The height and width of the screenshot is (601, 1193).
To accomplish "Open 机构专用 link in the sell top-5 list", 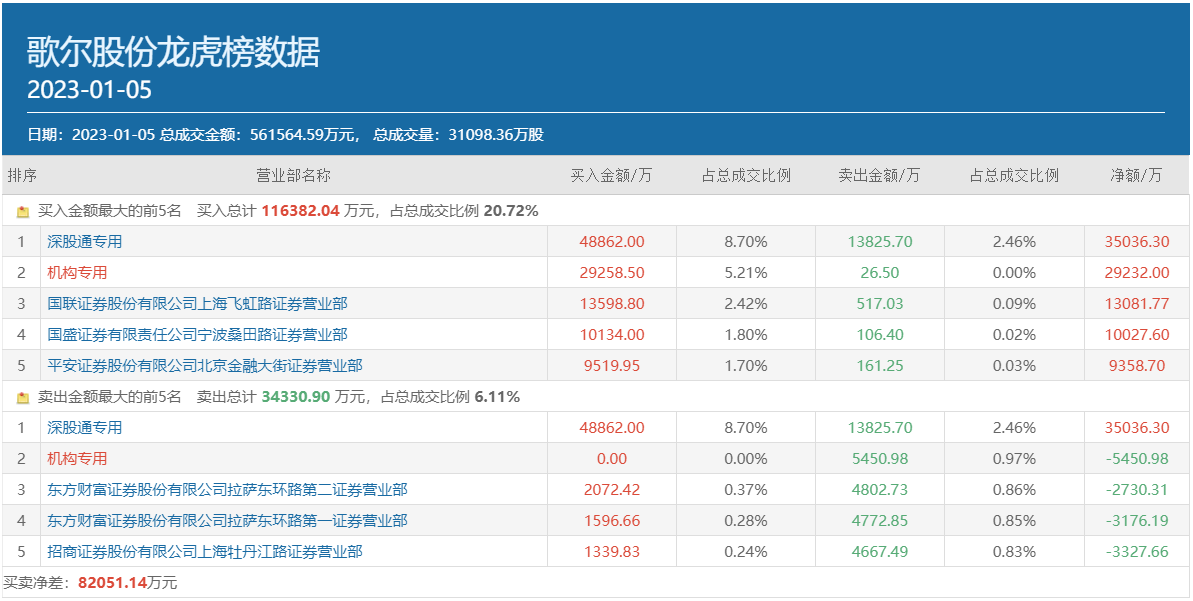I will click(77, 459).
